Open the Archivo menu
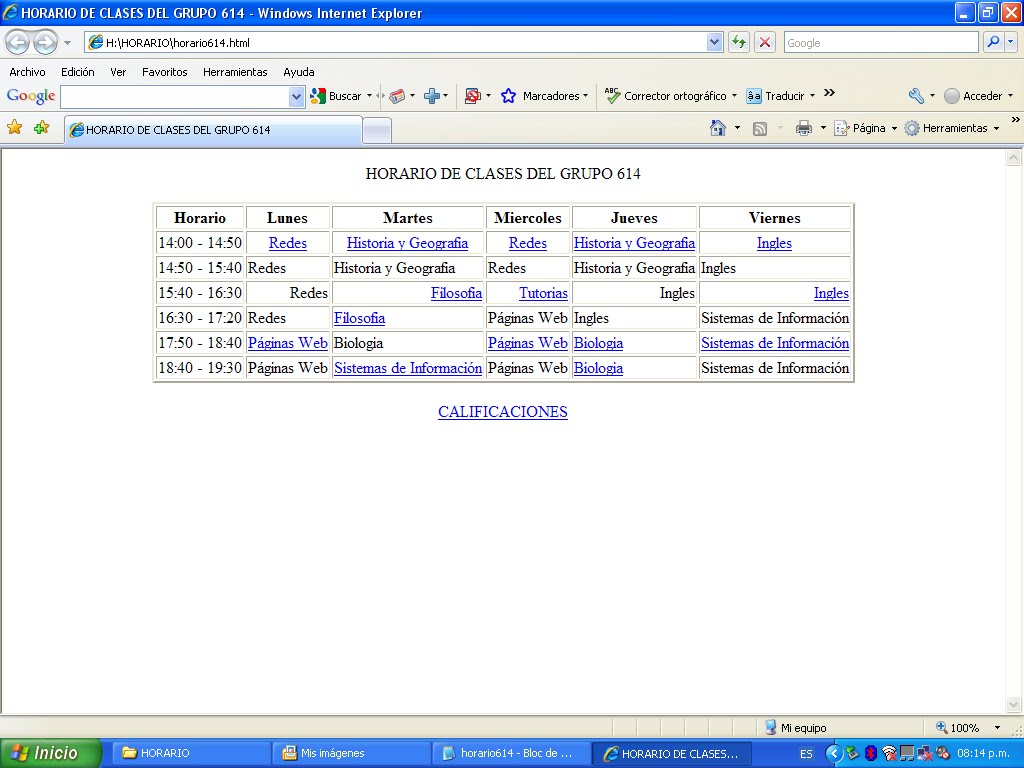Viewport: 1024px width, 768px height. tap(28, 71)
